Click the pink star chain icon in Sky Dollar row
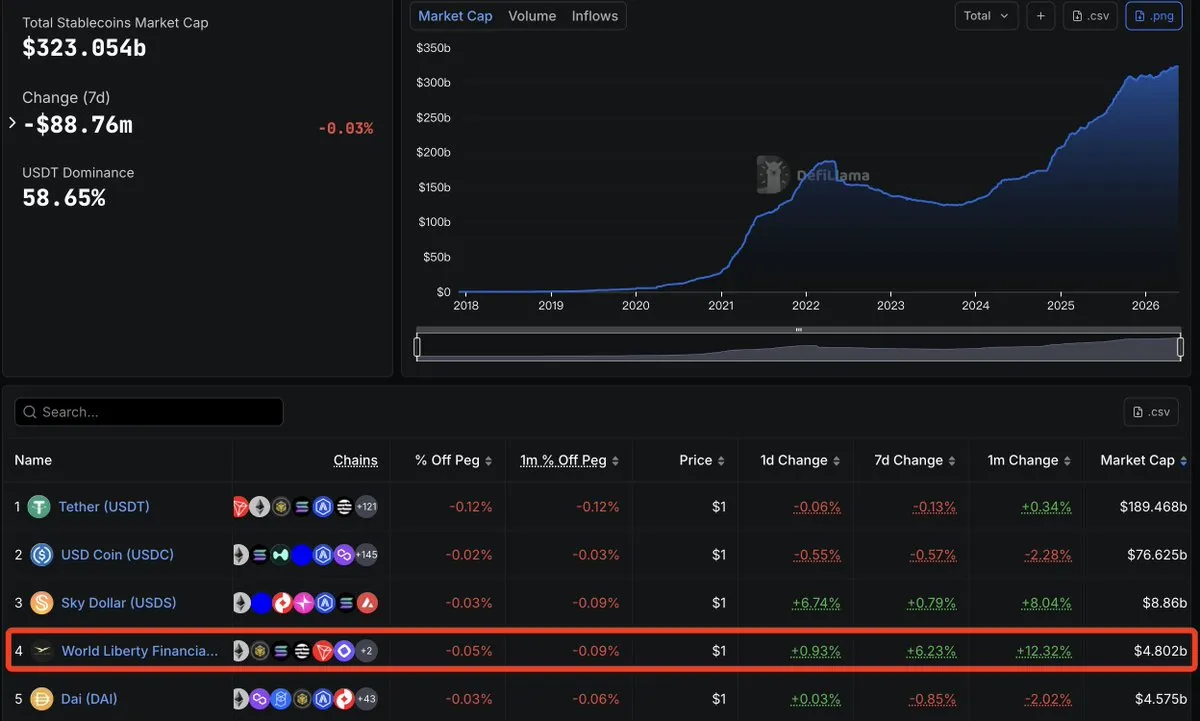The width and height of the screenshot is (1200, 721). point(302,603)
